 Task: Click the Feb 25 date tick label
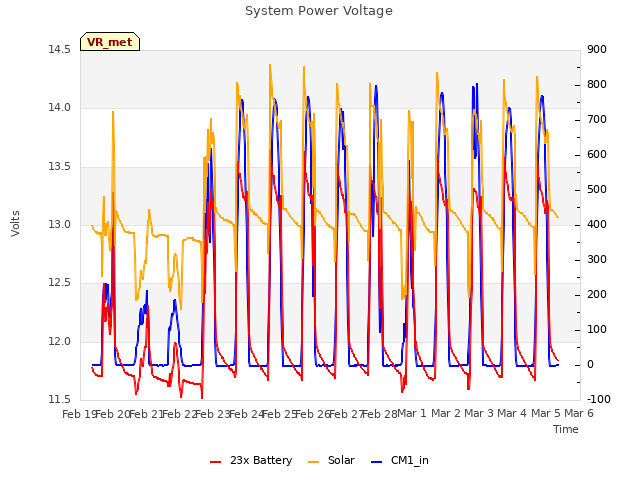click(x=279, y=414)
